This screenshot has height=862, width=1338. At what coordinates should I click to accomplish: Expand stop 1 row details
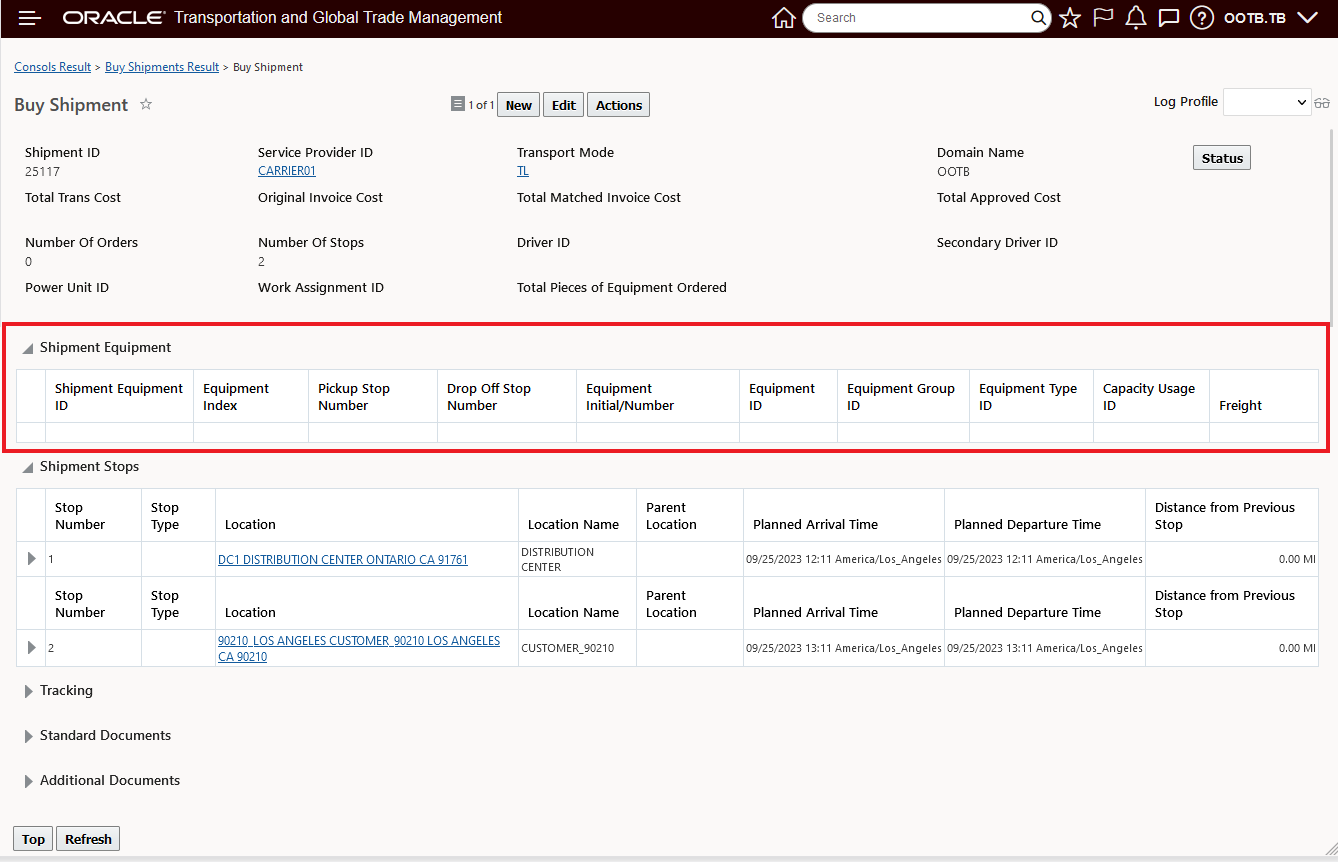pyautogui.click(x=32, y=559)
